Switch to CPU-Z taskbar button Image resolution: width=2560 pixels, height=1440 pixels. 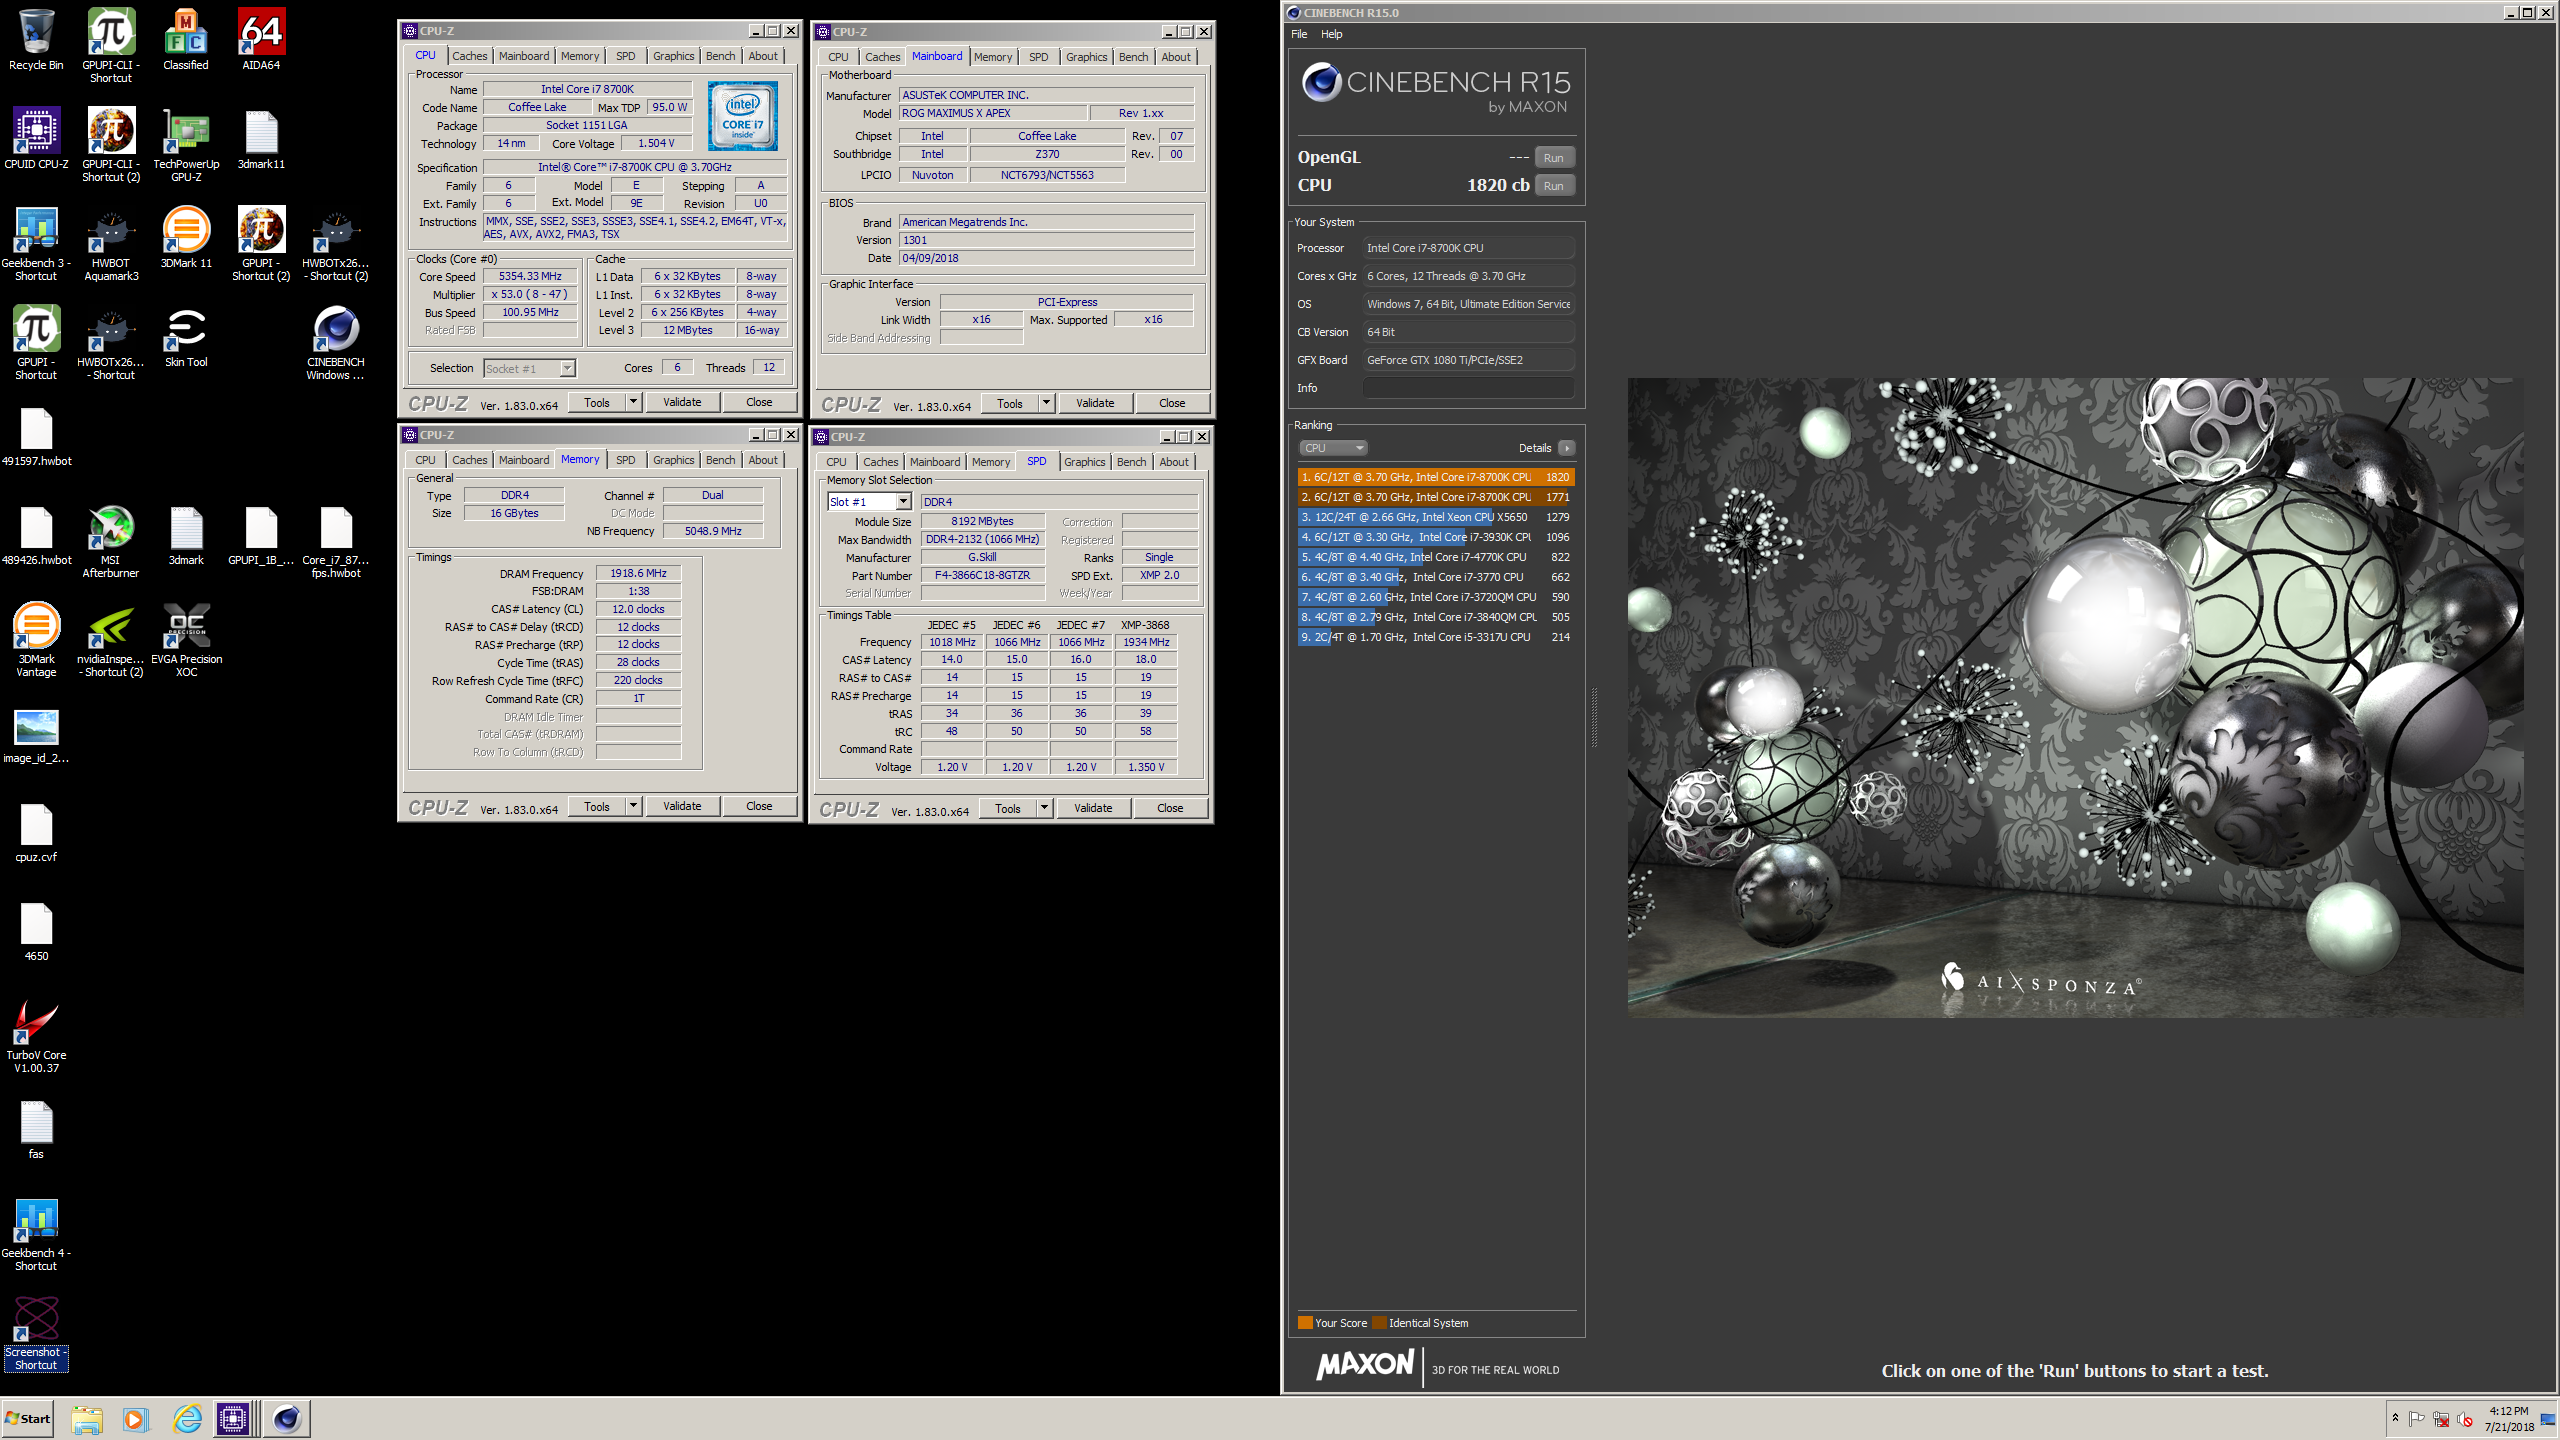point(234,1419)
